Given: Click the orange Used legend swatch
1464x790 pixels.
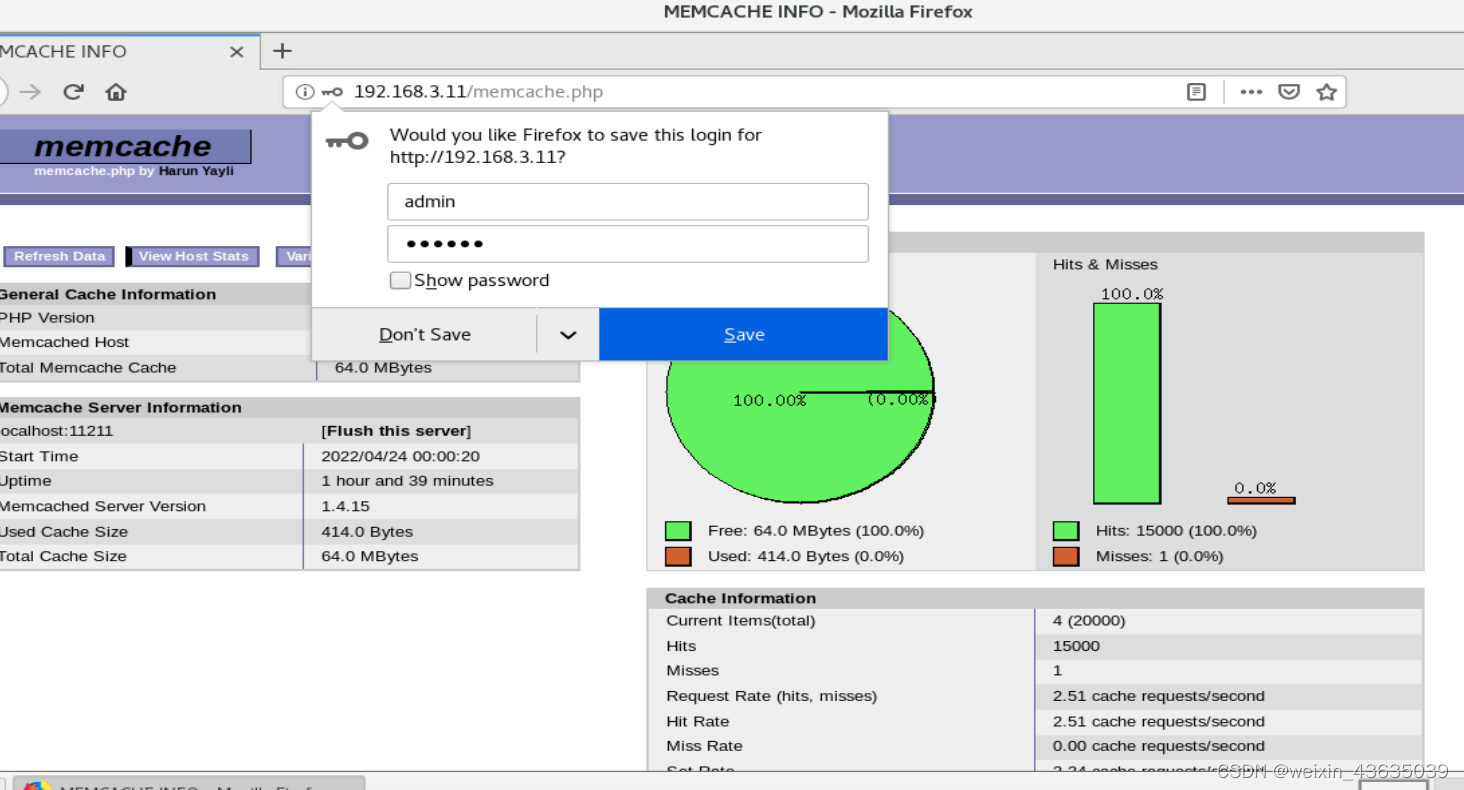Looking at the screenshot, I should pos(678,556).
